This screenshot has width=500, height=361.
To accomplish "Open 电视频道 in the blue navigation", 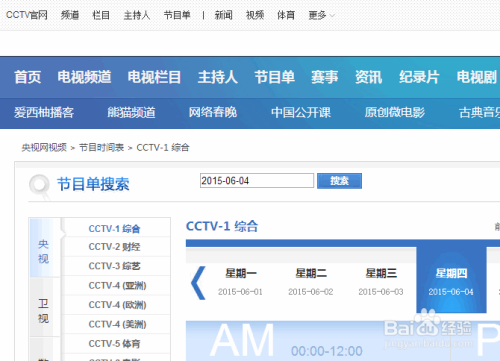I will coord(84,77).
